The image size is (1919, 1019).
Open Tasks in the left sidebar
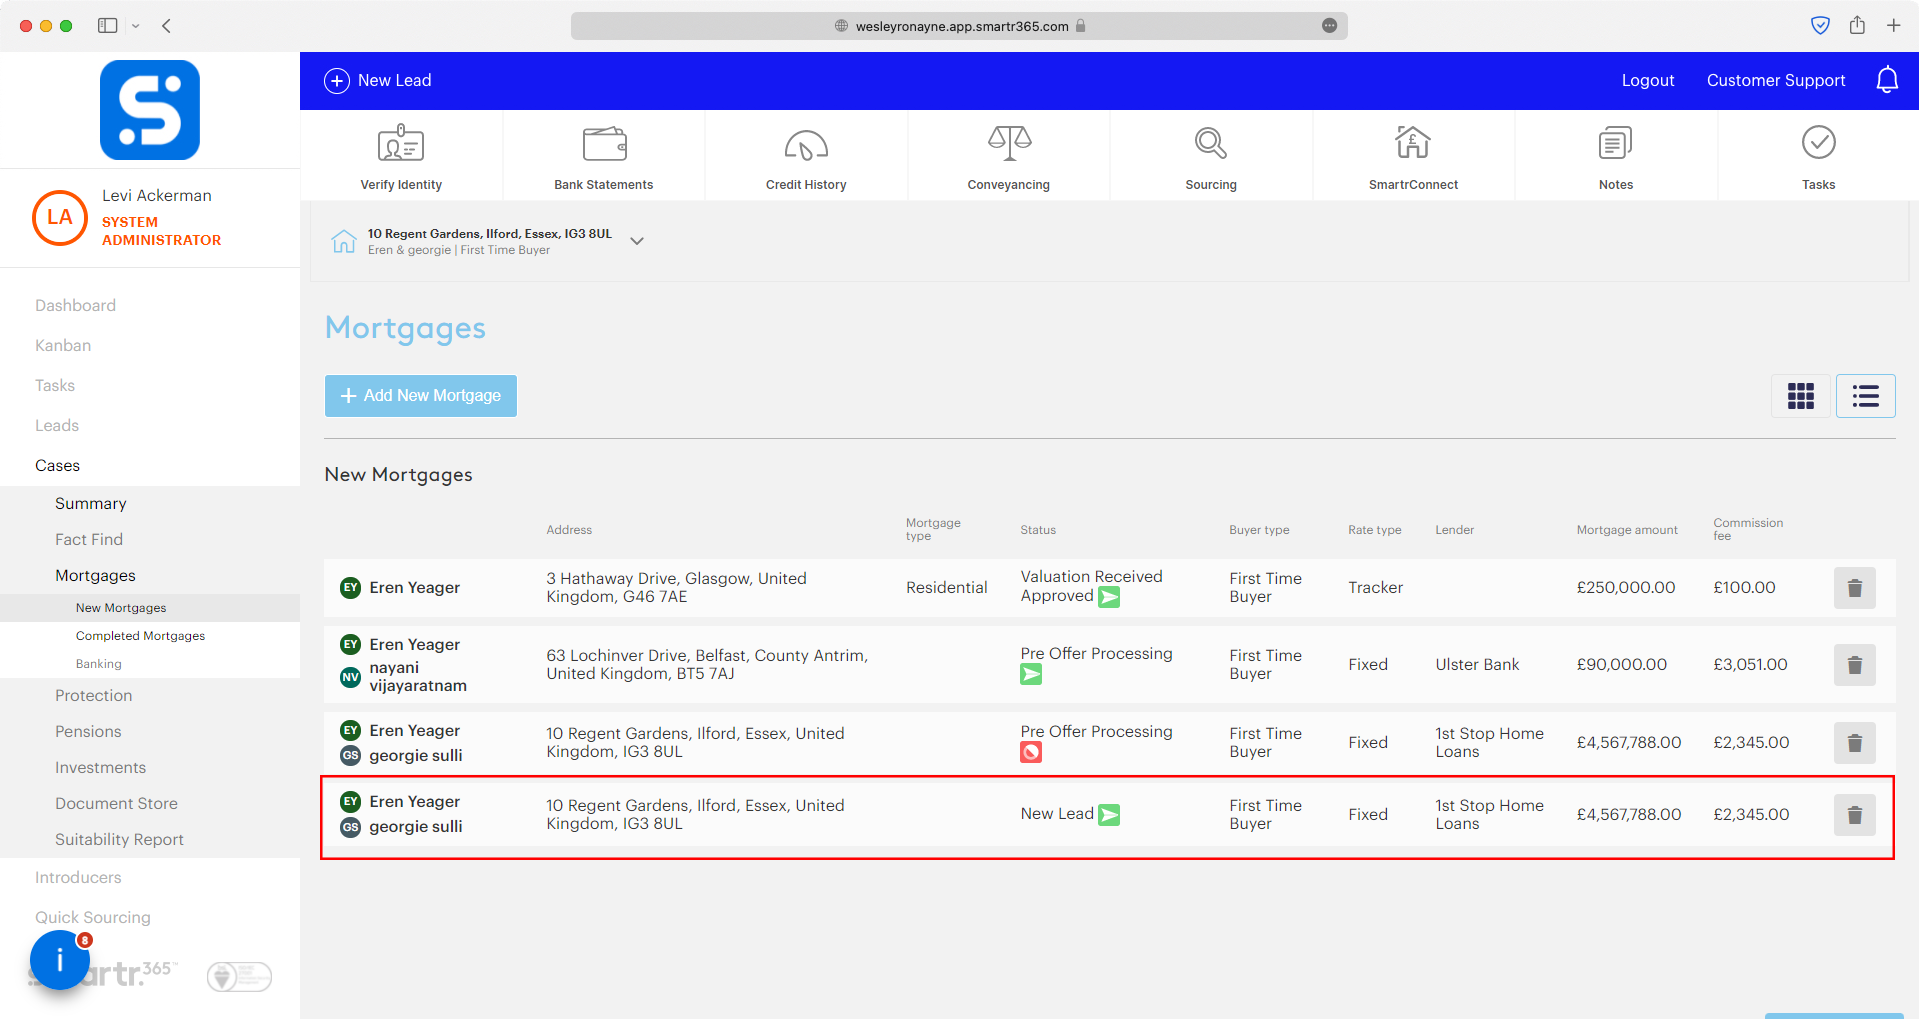tap(55, 386)
